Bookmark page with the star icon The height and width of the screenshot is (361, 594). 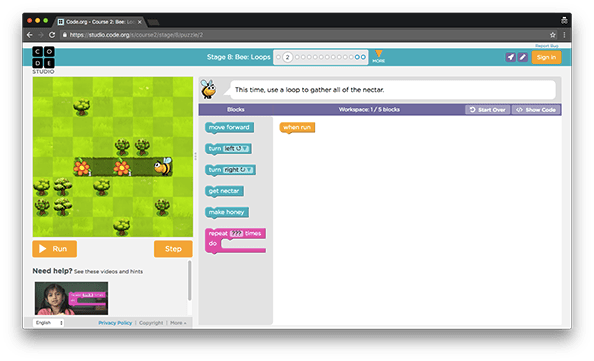click(552, 35)
